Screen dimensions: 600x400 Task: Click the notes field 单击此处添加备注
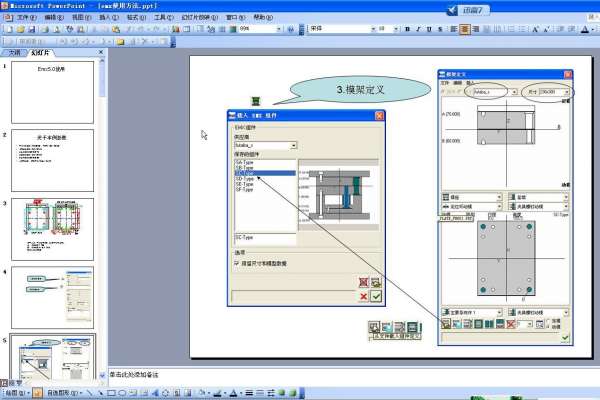pos(134,375)
